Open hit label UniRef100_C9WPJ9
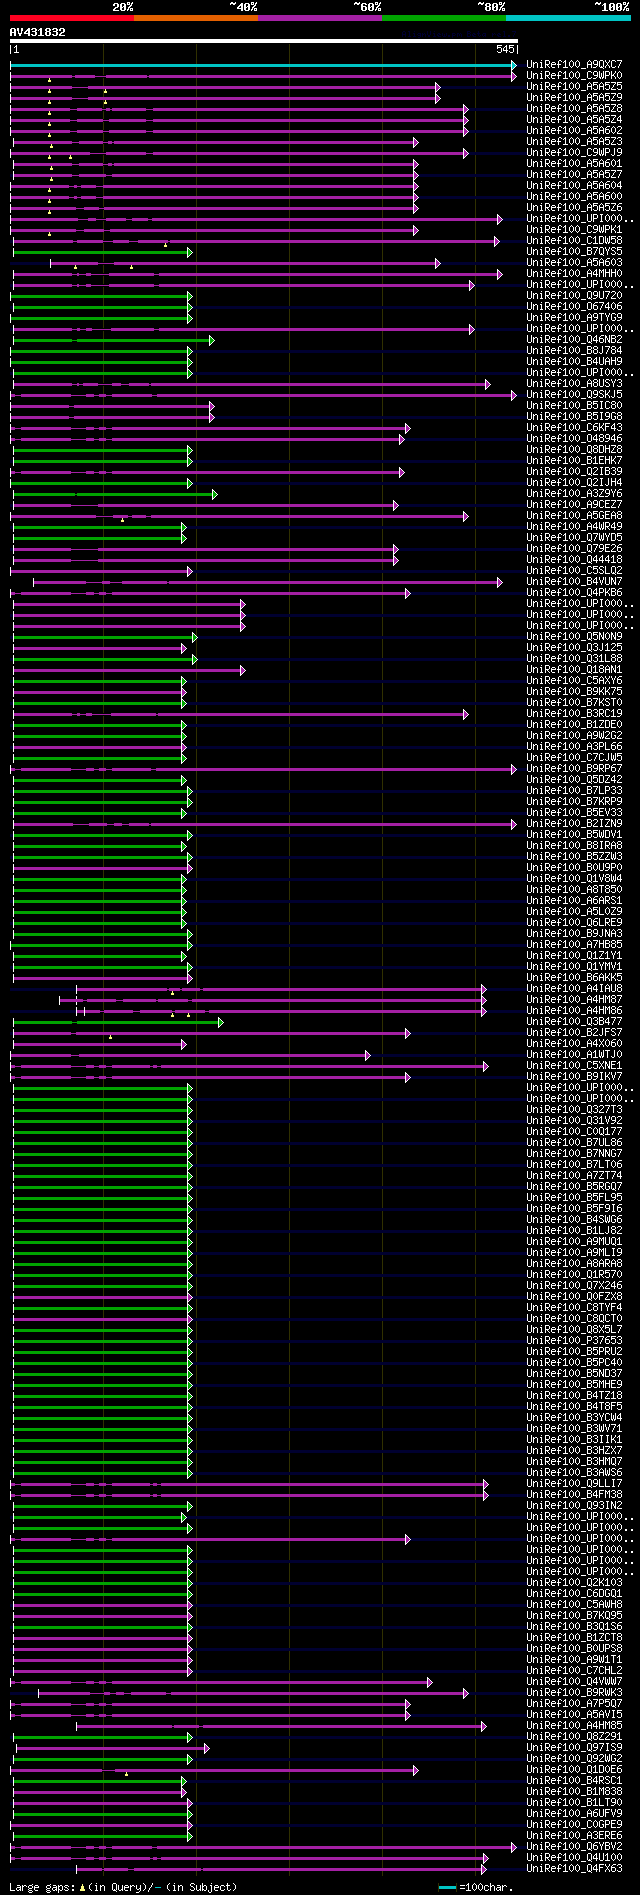 574,153
